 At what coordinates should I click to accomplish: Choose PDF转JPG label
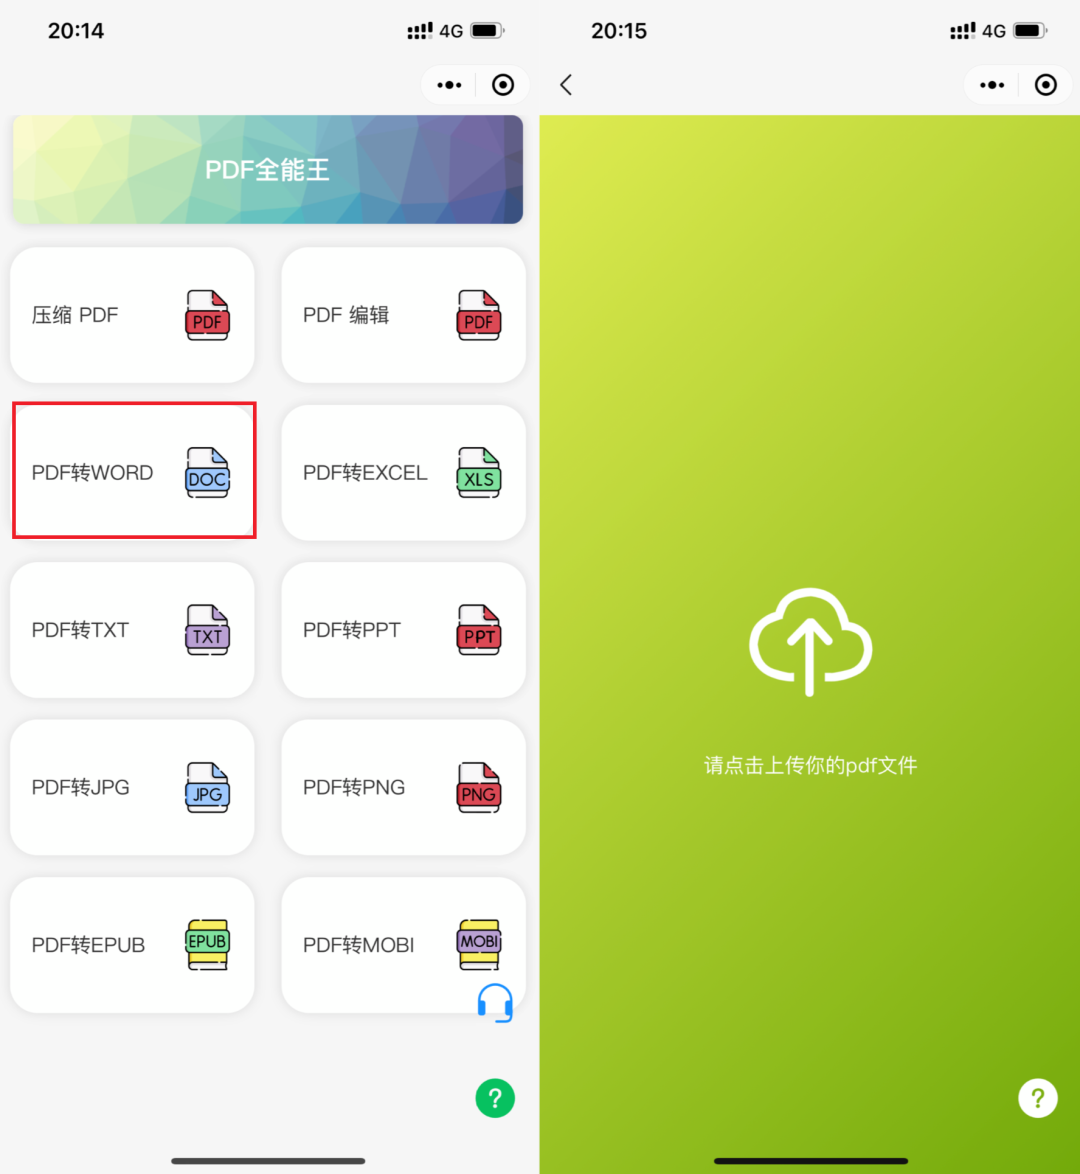click(80, 787)
